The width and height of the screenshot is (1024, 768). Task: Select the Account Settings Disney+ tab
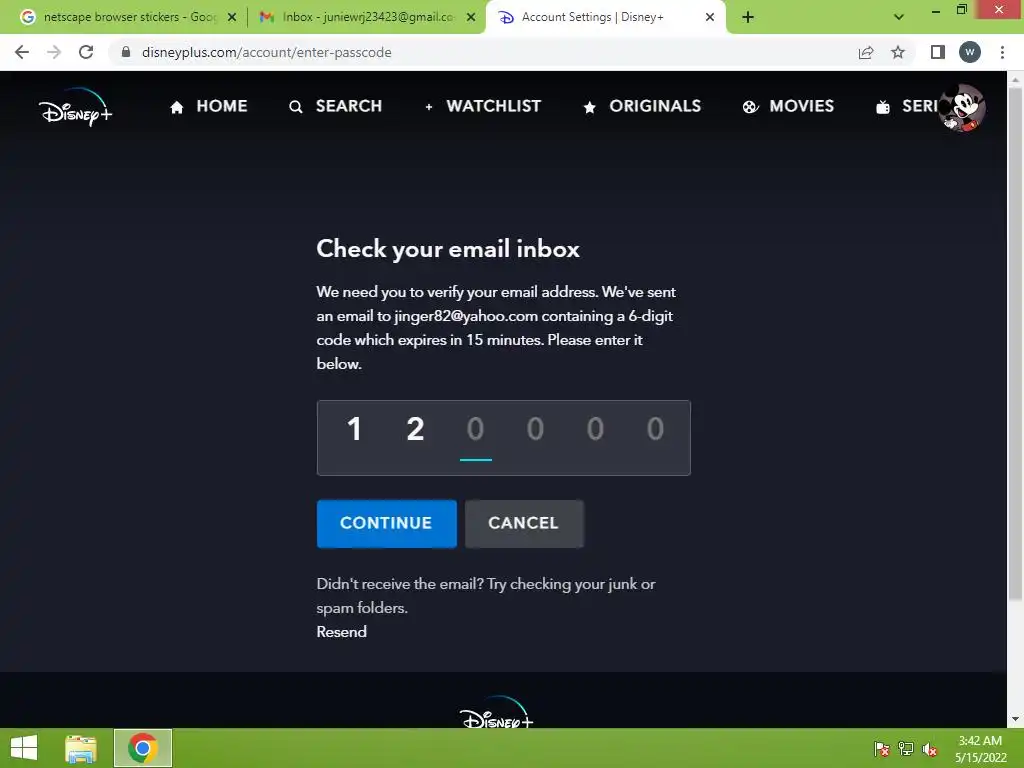[594, 17]
